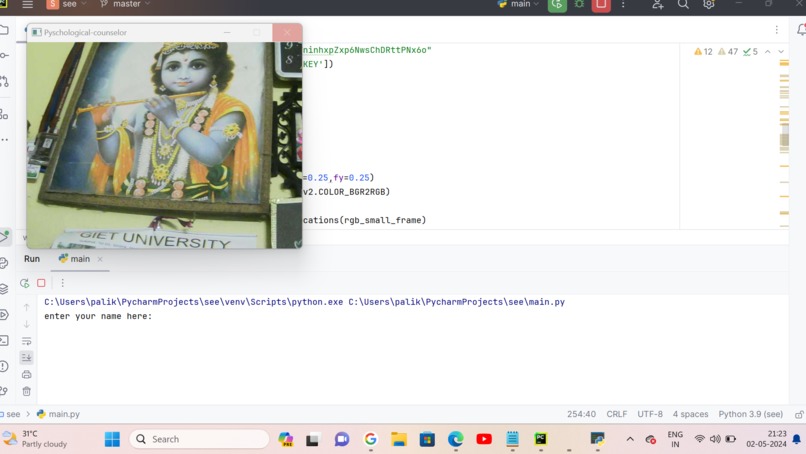Open Search Everywhere magnifier icon
Image resolution: width=806 pixels, height=454 pixels.
point(683,5)
